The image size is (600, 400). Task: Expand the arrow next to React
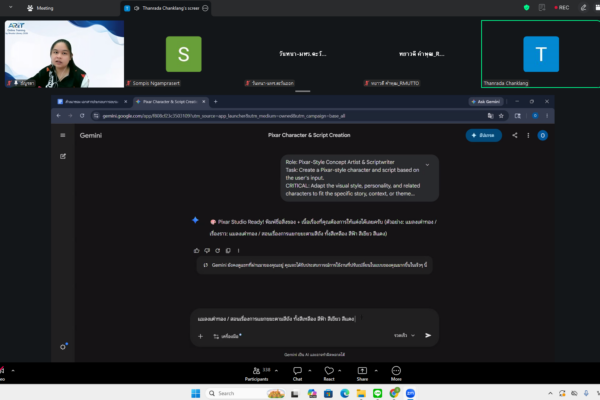(339, 371)
